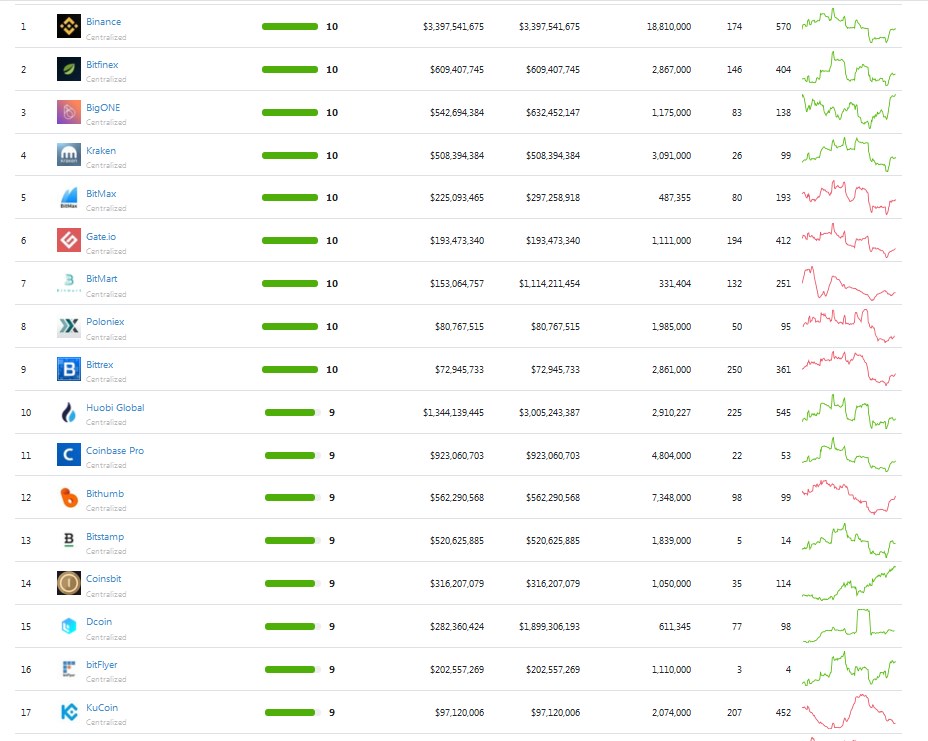Screen dimensions: 928x741
Task: Select BitMax's 487,355 visits value
Action: click(675, 198)
